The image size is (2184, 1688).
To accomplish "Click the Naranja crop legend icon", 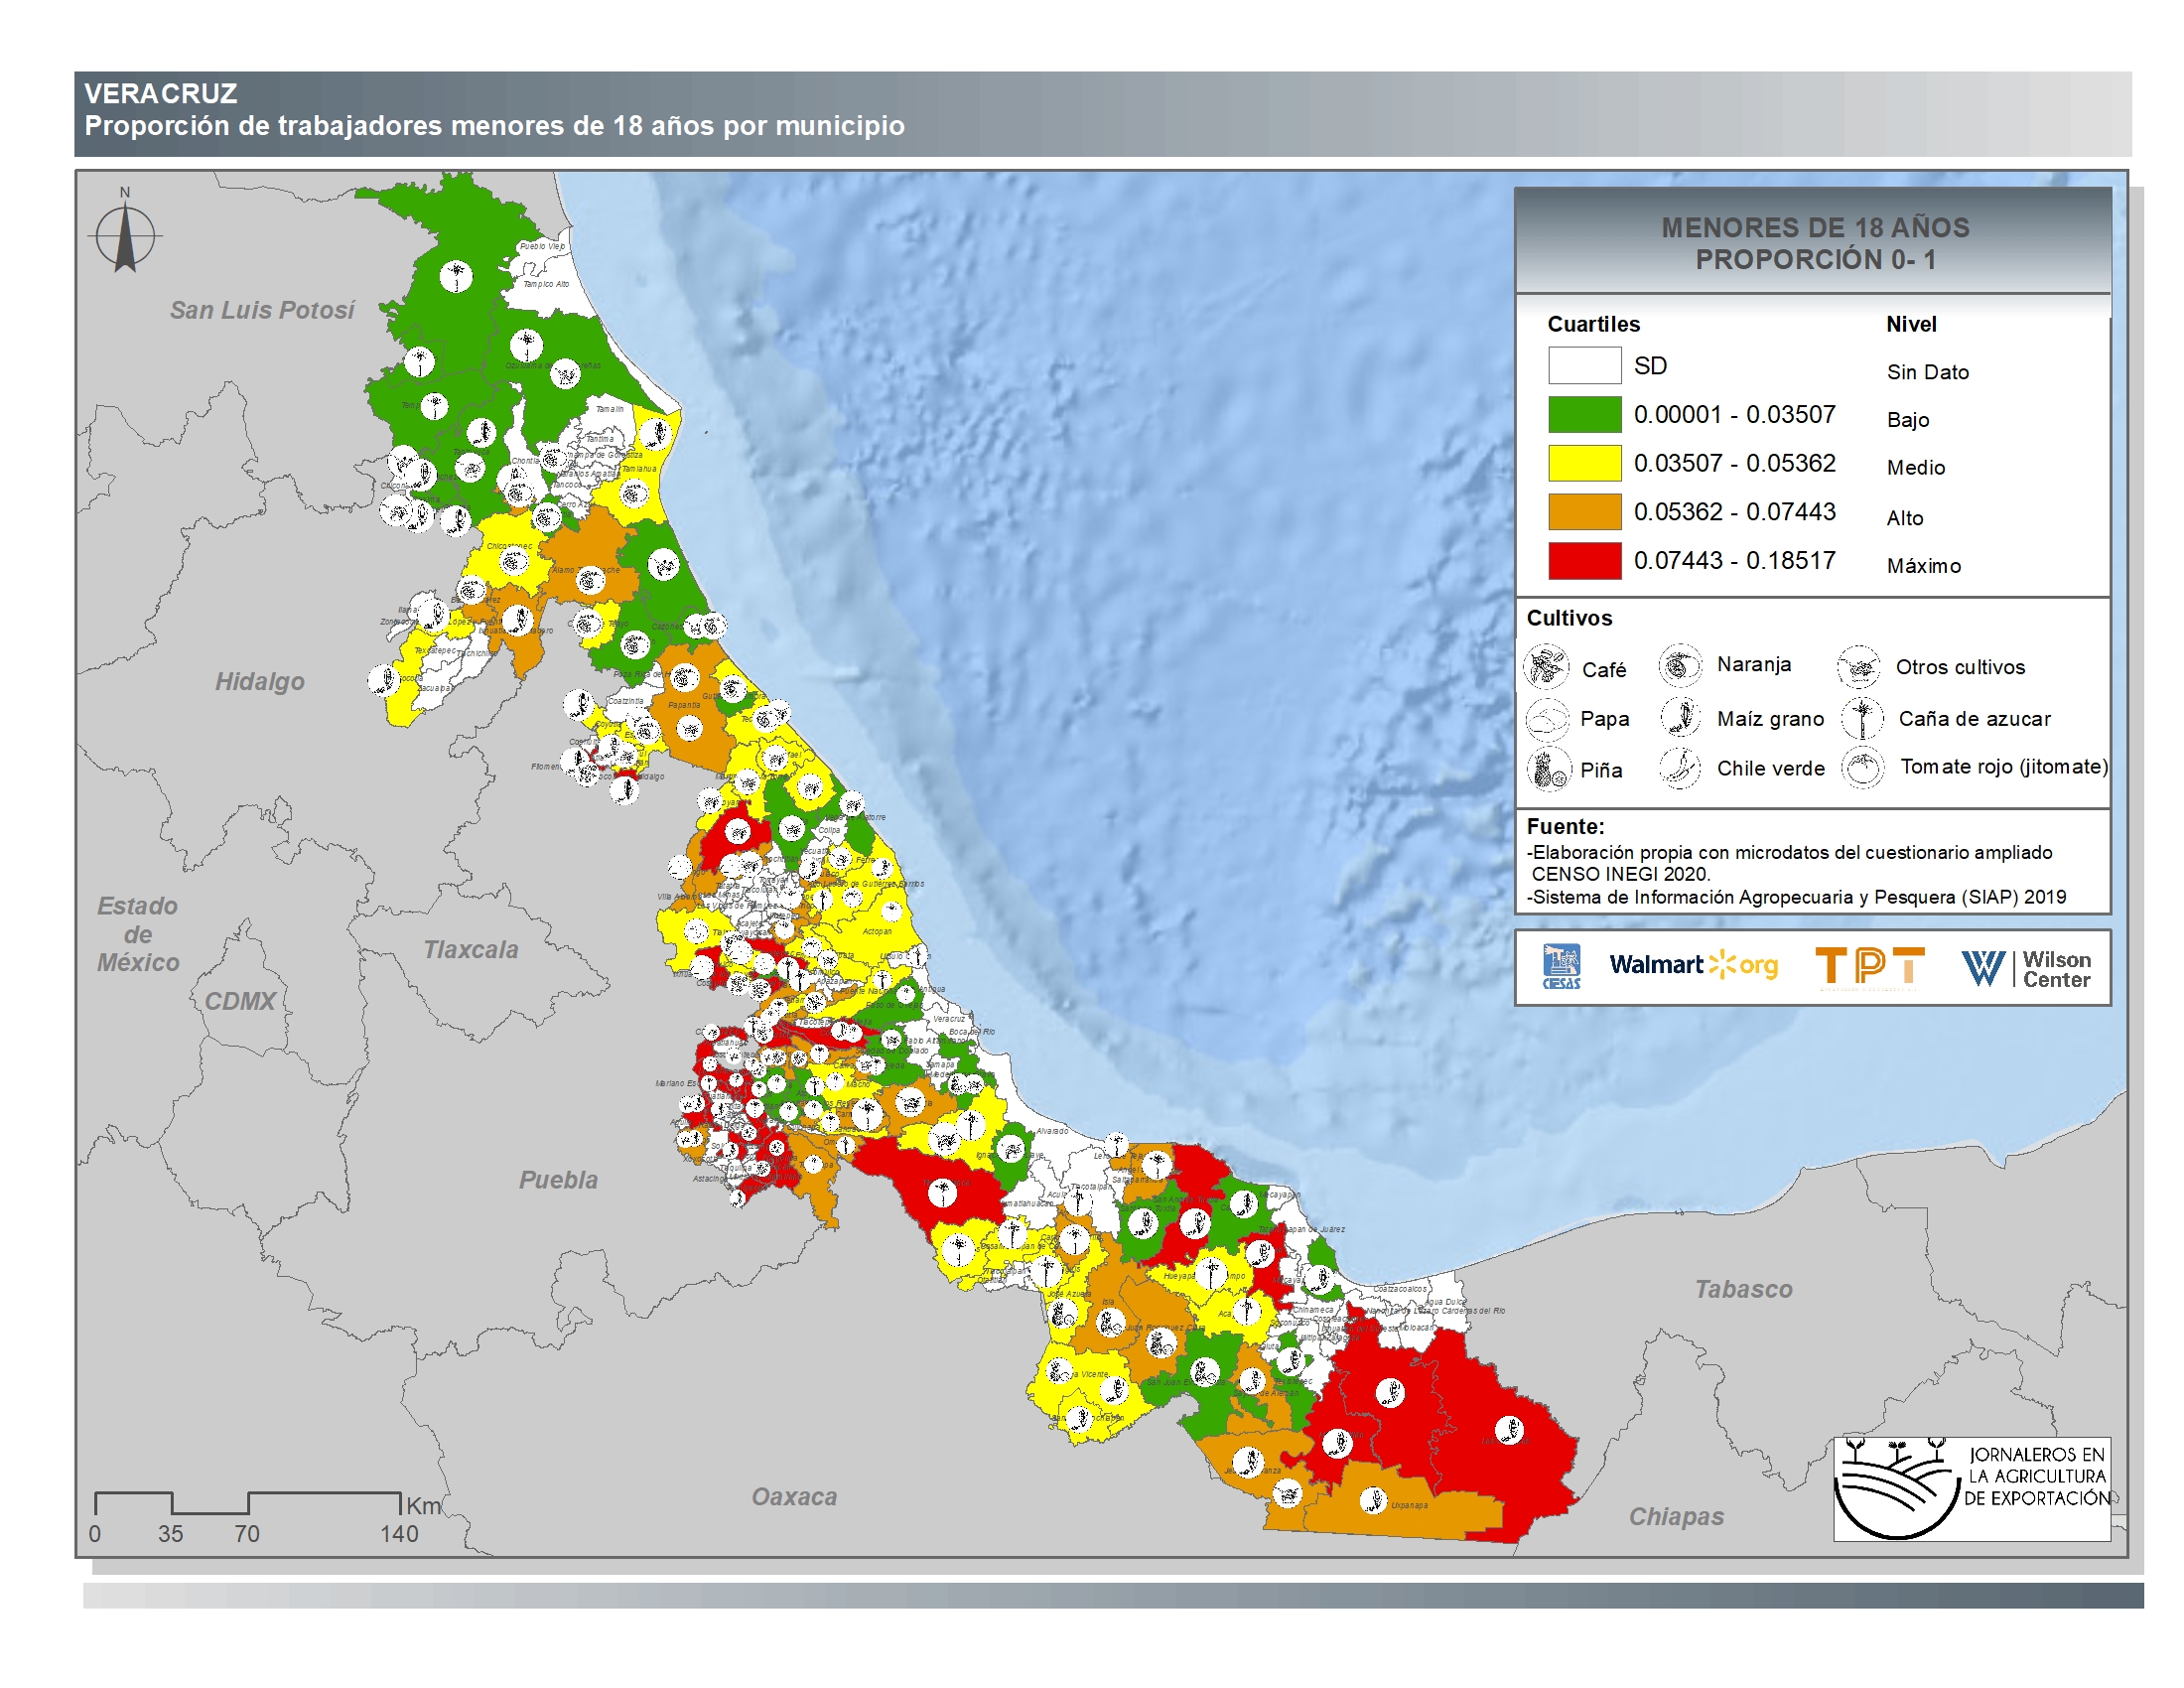I will (1680, 665).
